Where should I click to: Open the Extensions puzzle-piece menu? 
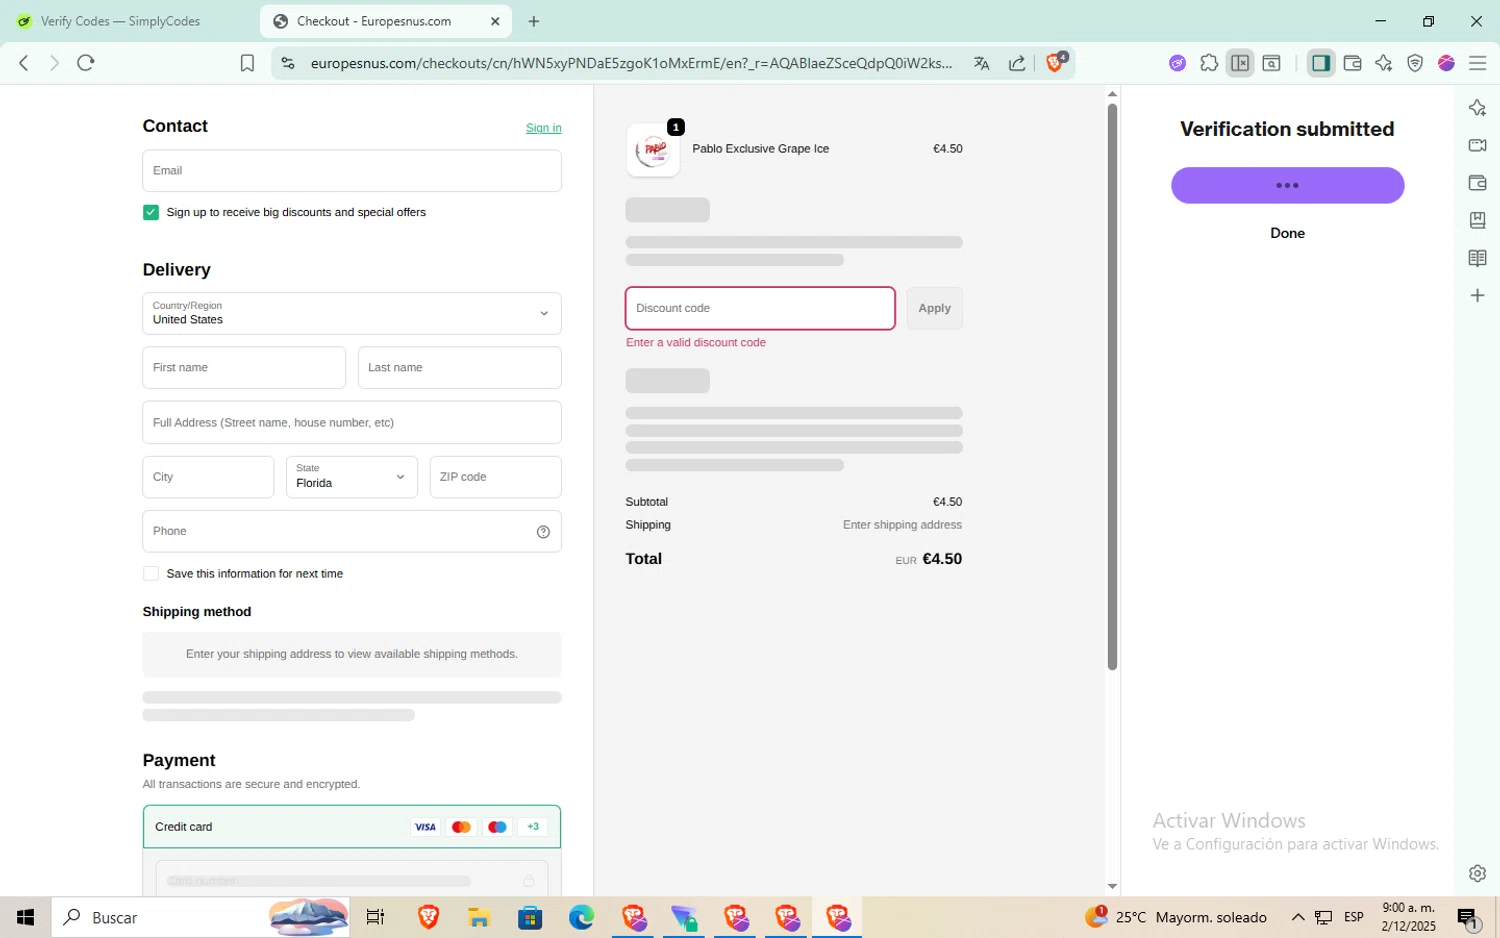click(x=1209, y=63)
